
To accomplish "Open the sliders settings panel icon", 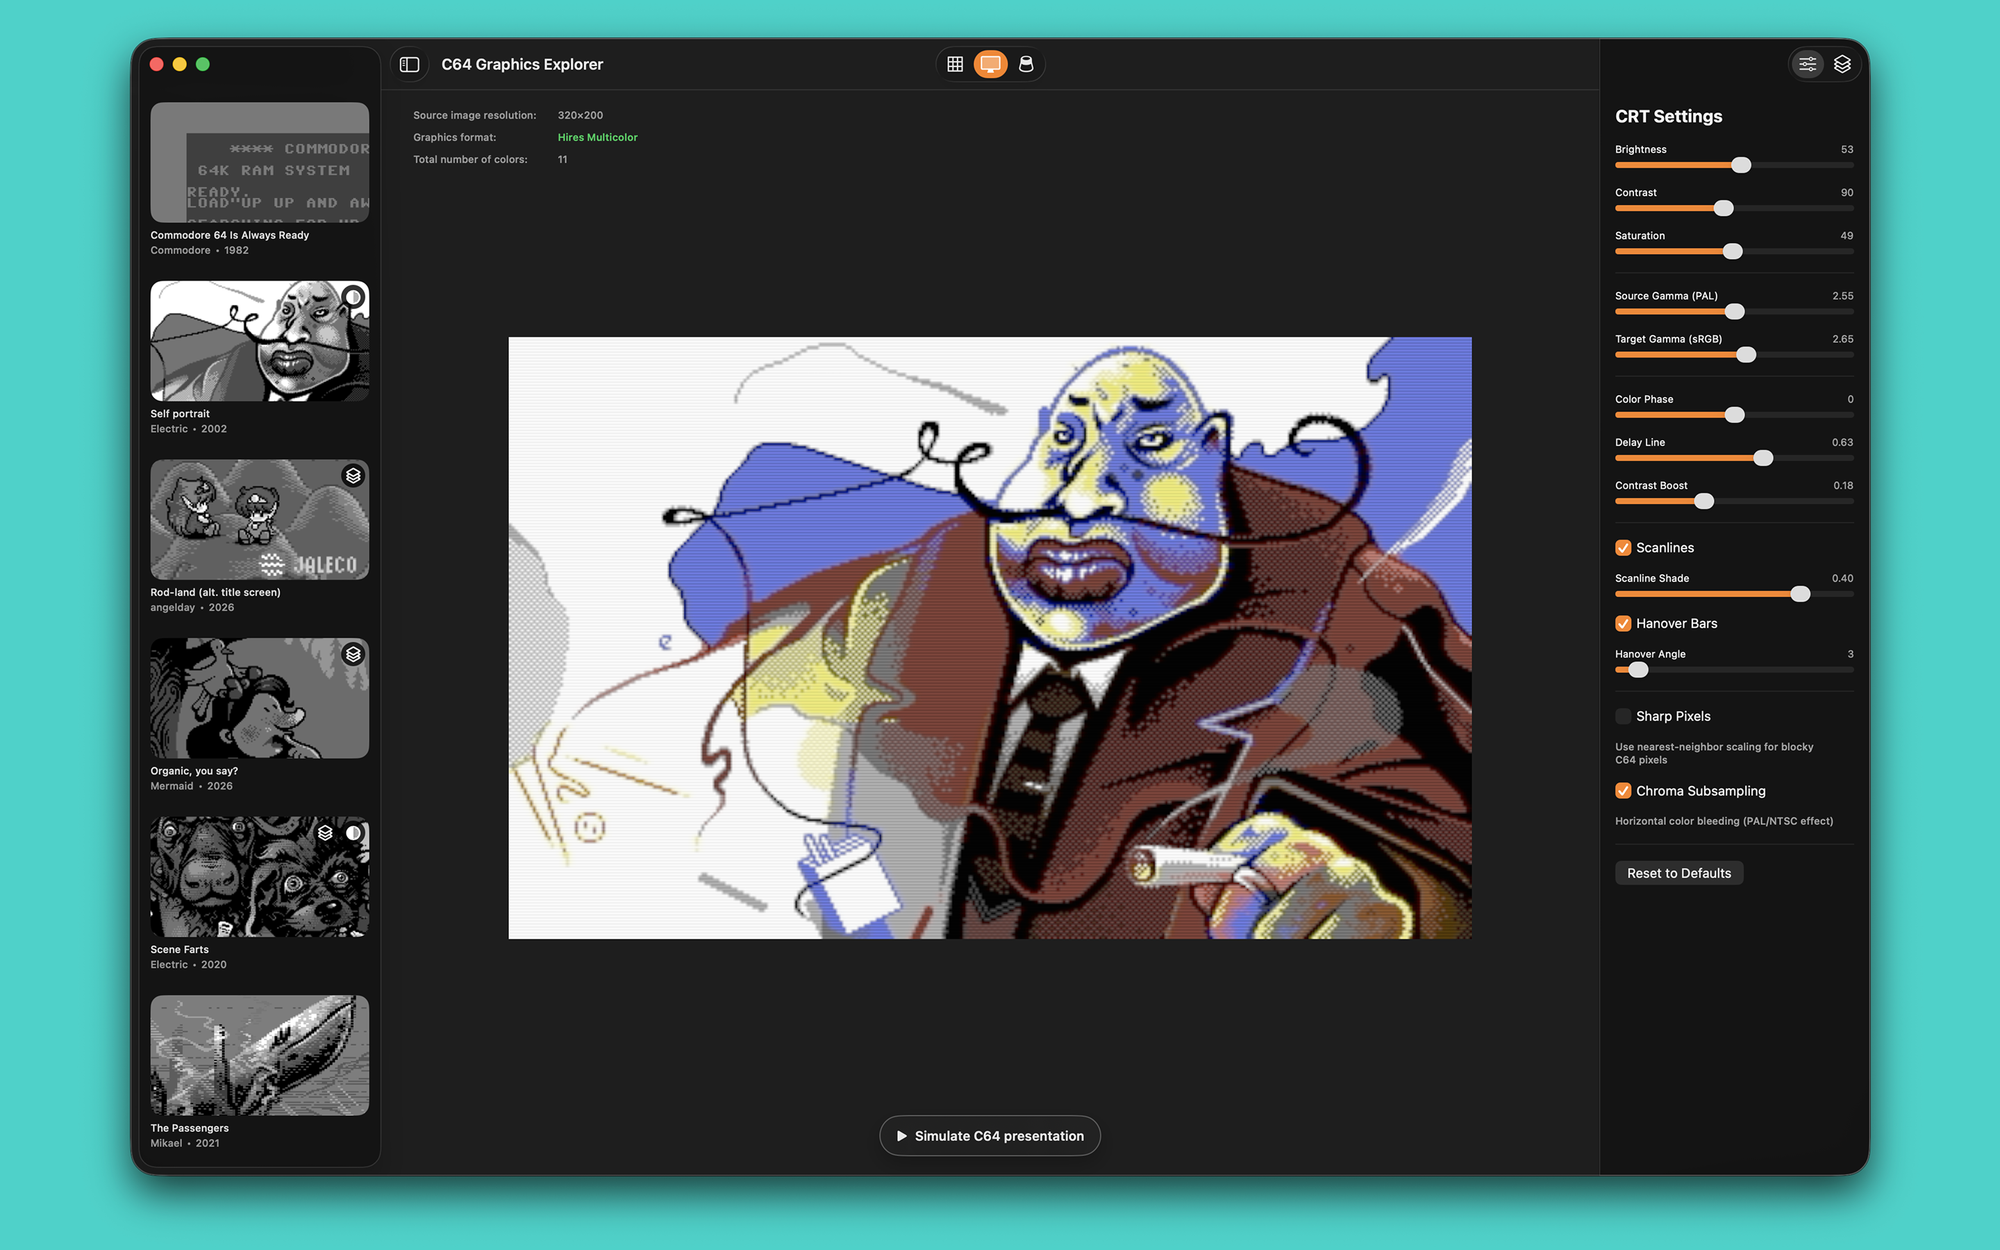I will click(x=1807, y=64).
